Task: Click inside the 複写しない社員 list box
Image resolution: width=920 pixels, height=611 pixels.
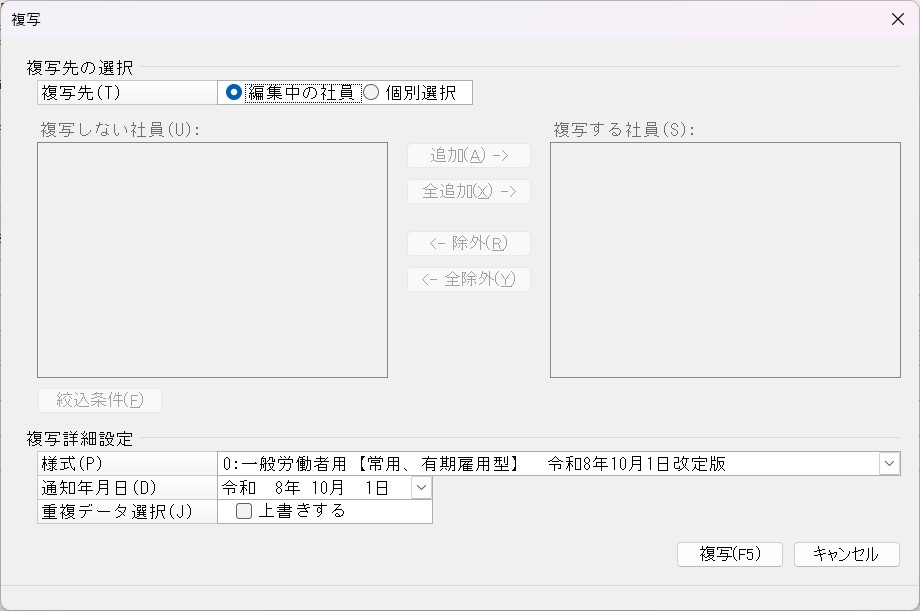Action: click(x=212, y=260)
